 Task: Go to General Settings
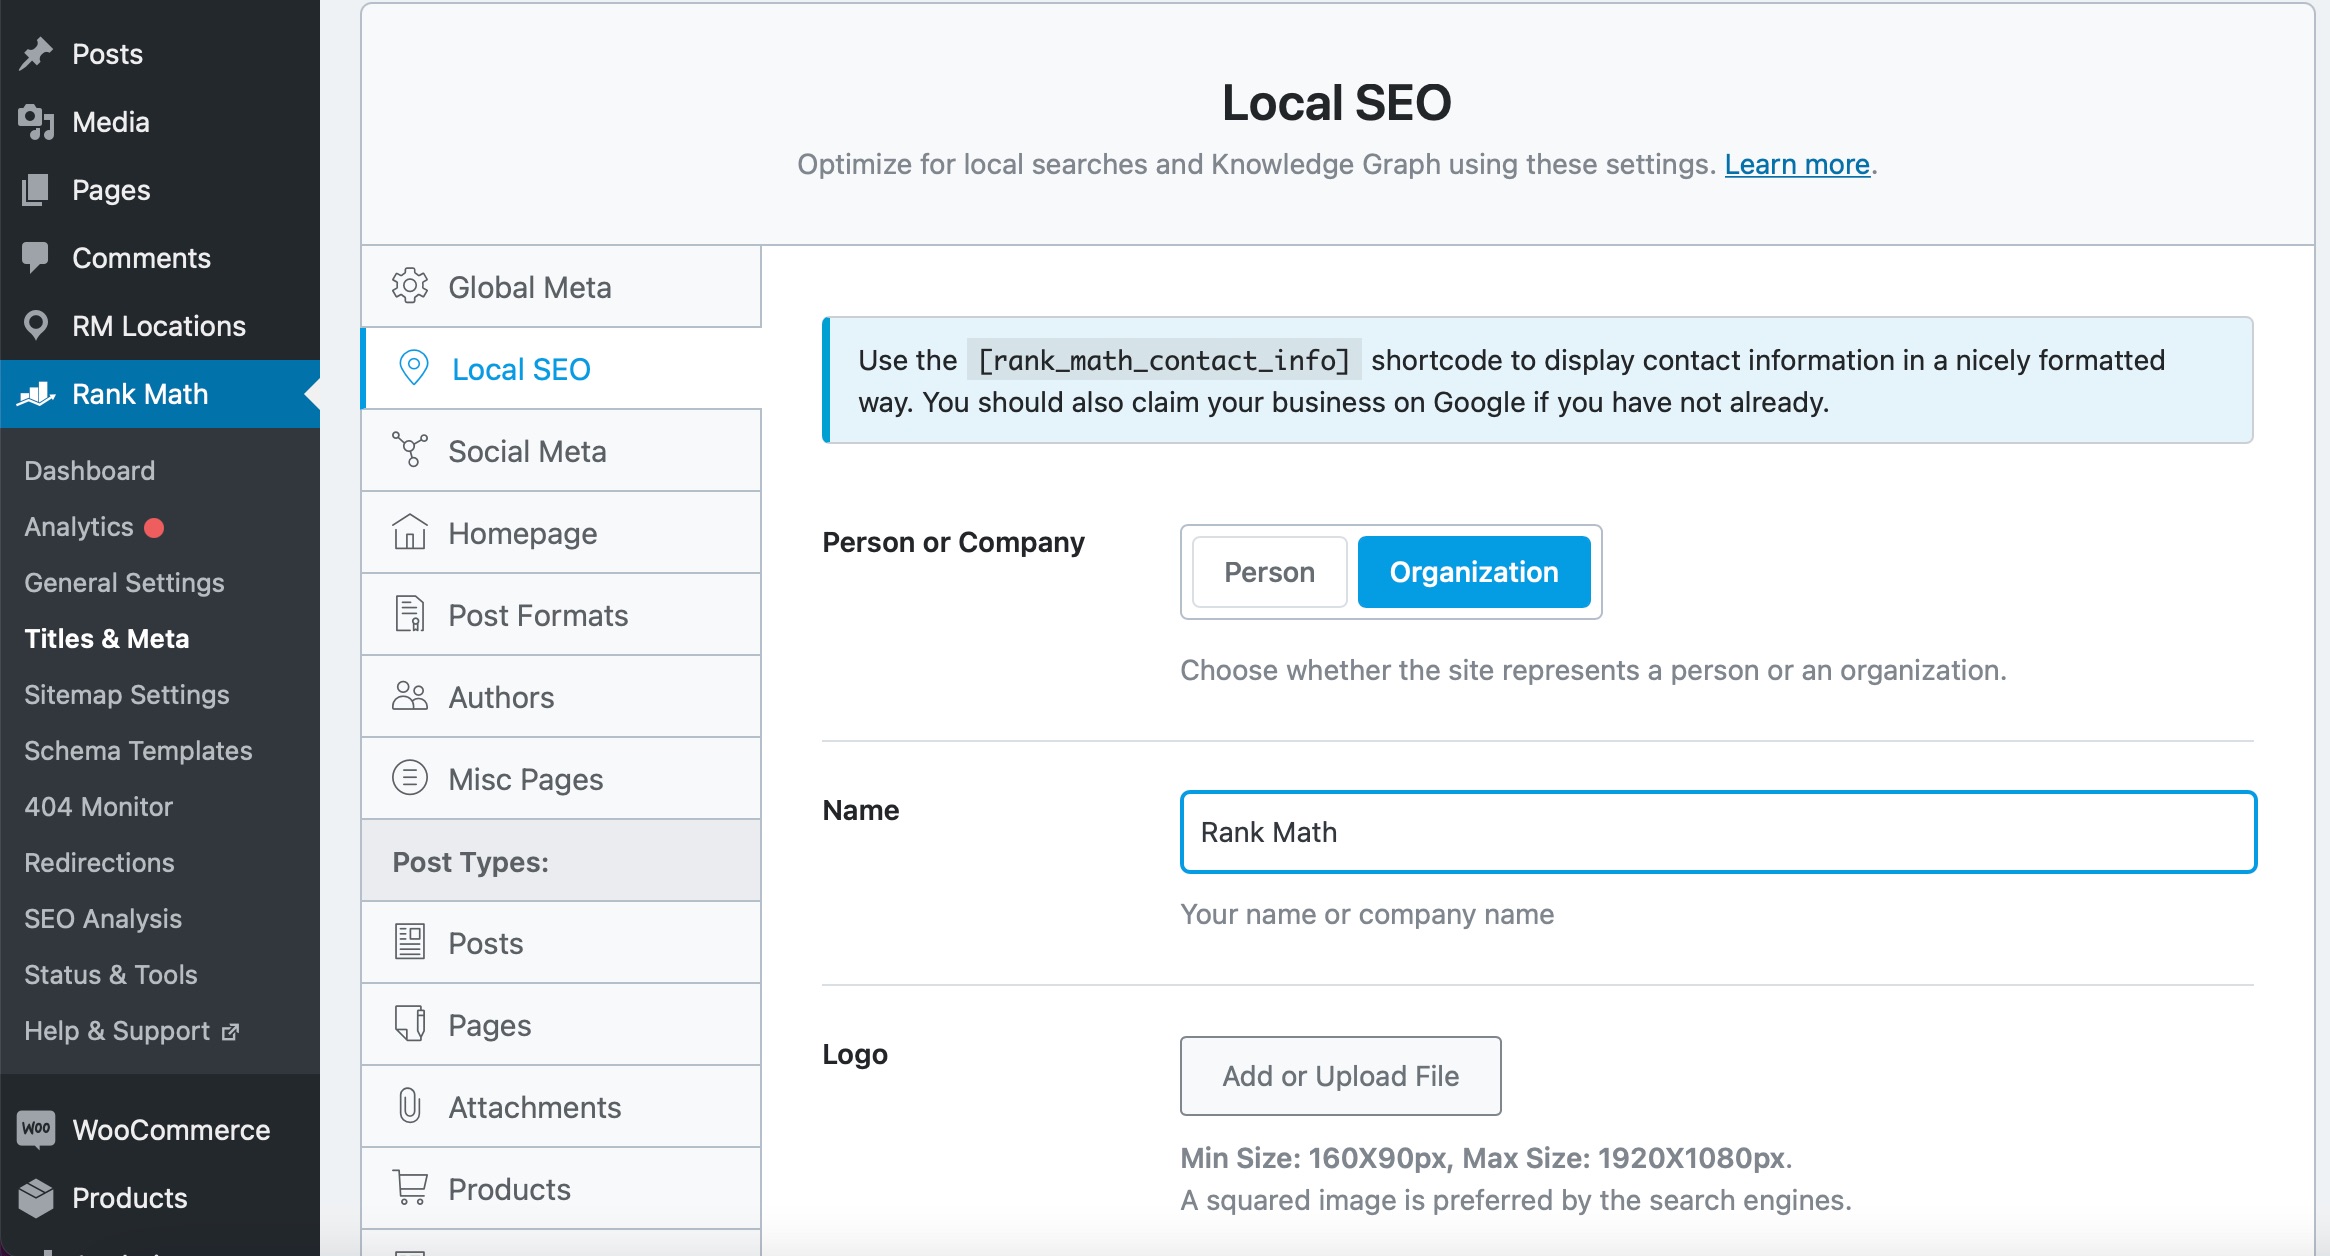(x=124, y=583)
